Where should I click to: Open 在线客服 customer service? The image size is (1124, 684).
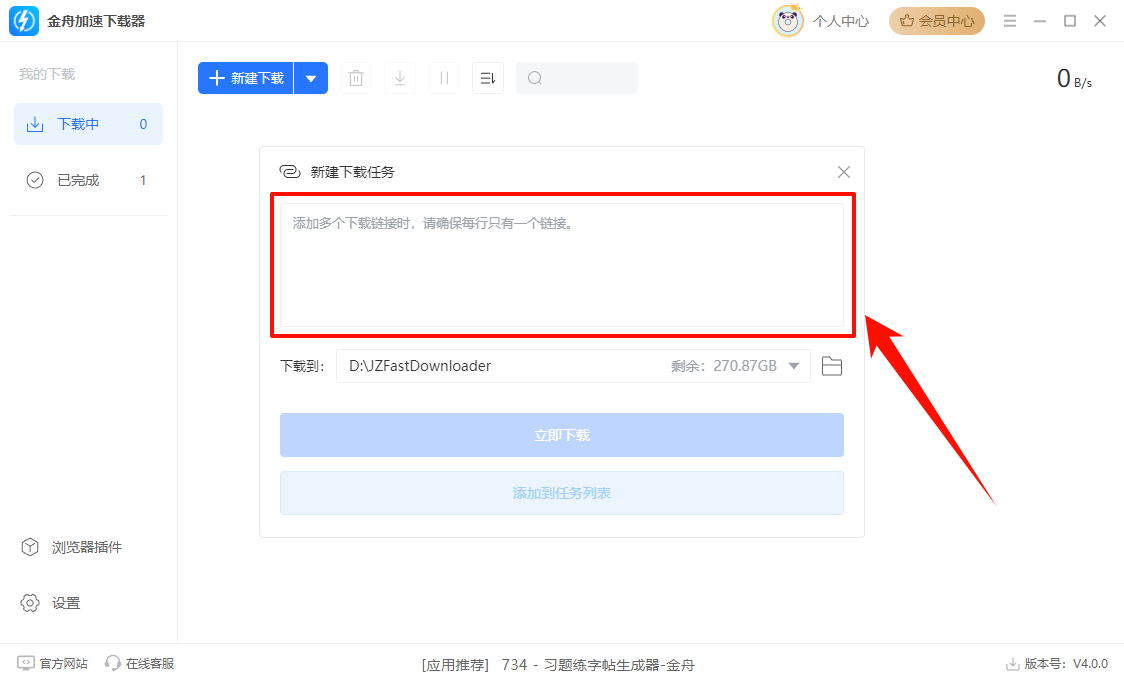pos(140,662)
